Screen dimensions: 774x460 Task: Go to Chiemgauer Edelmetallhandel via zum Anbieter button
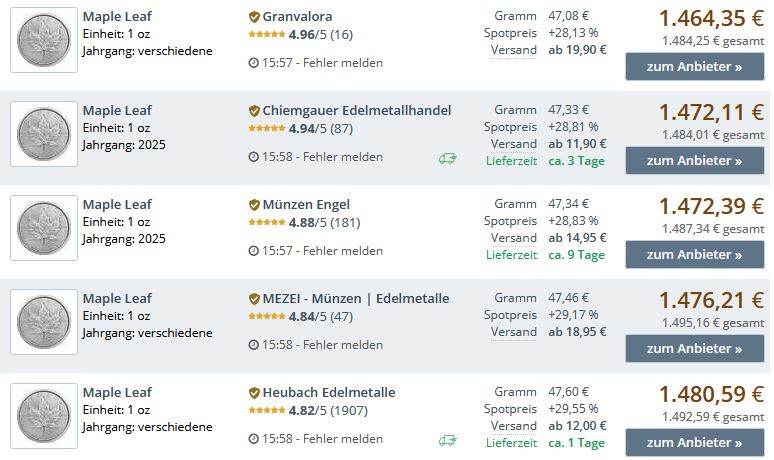click(x=694, y=161)
